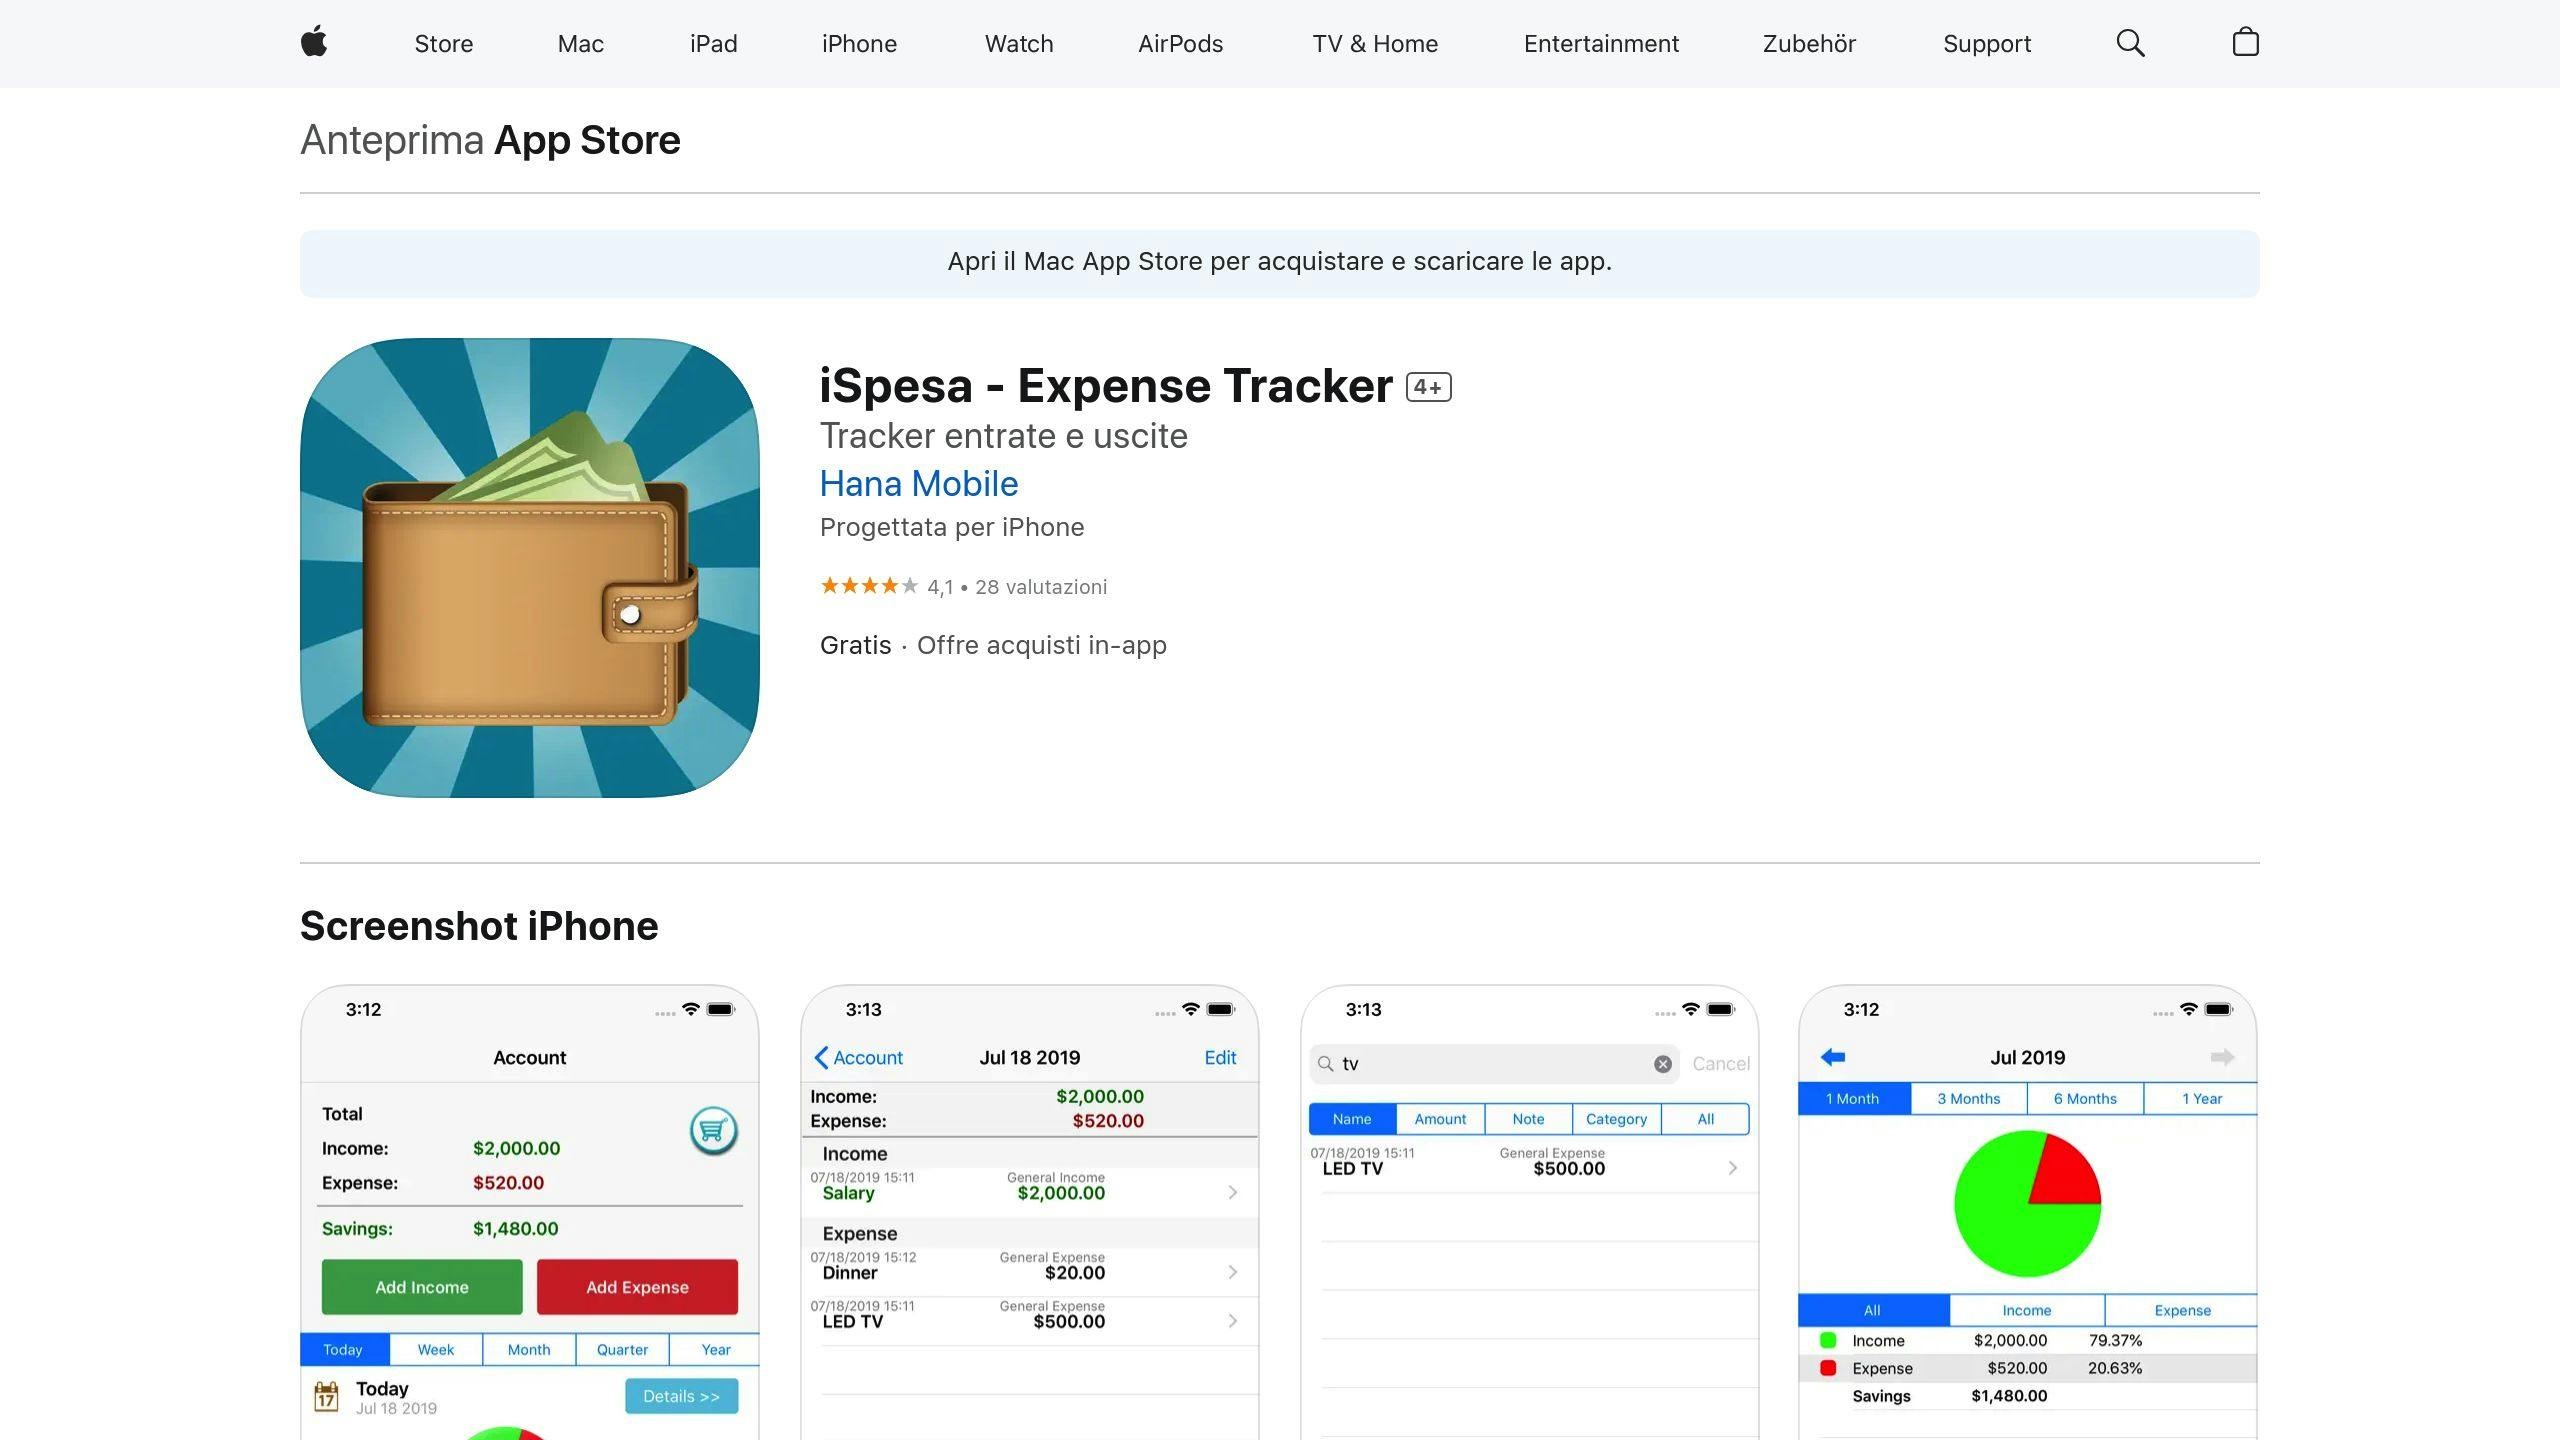
Task: Click the tv search input field
Action: (1494, 1064)
